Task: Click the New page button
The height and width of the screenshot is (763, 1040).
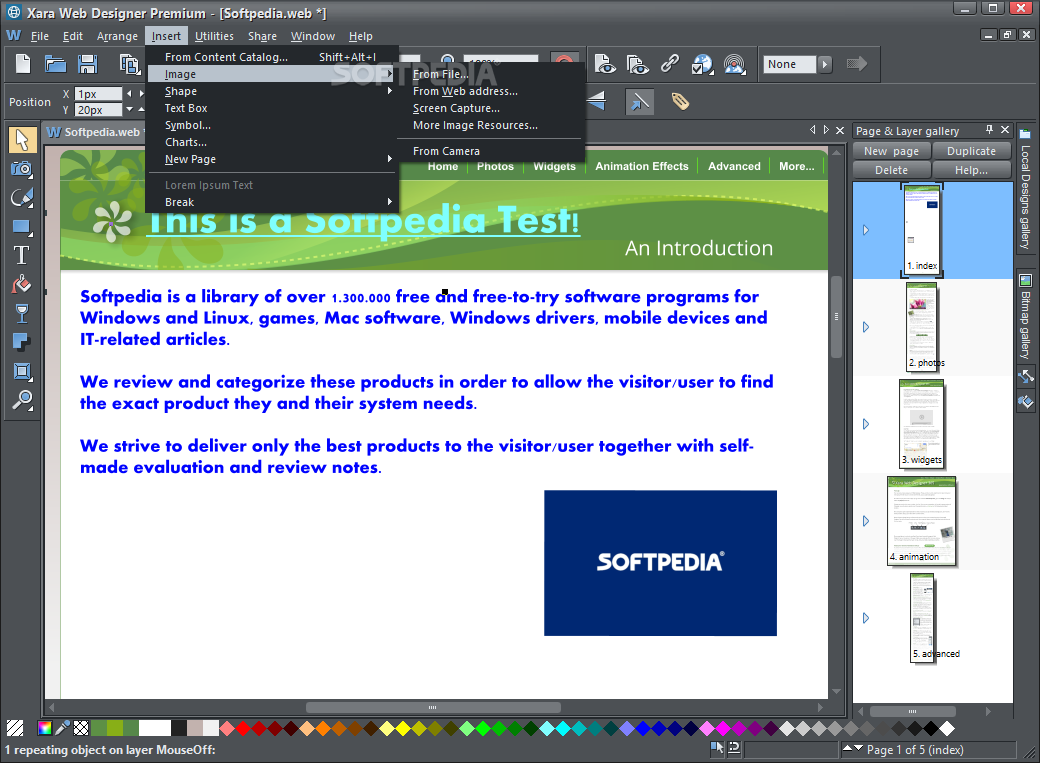Action: [x=891, y=151]
